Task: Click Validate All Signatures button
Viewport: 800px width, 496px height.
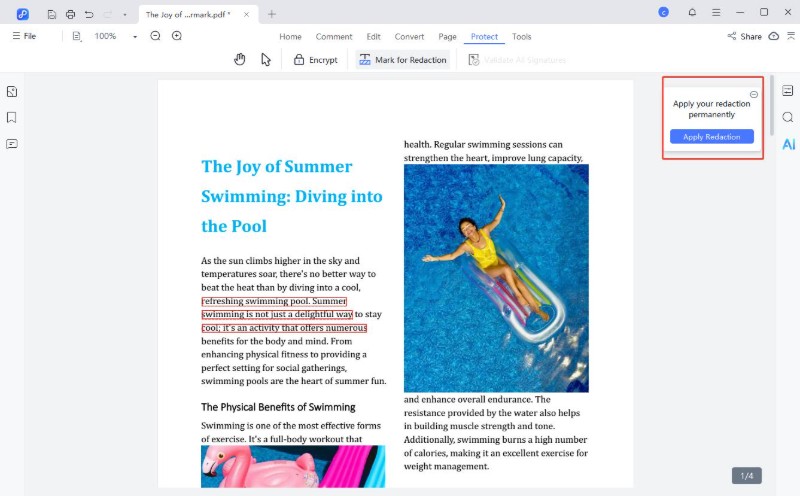Action: (517, 60)
